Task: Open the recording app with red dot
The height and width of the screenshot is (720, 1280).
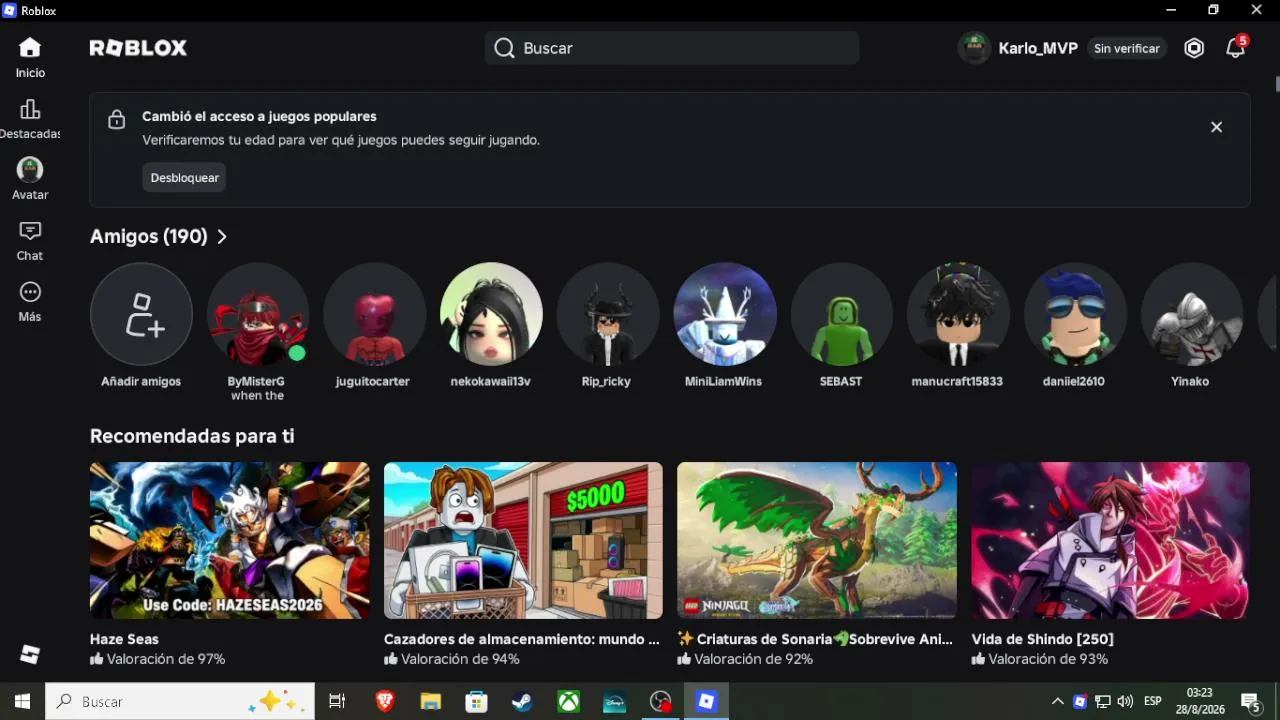Action: [660, 702]
